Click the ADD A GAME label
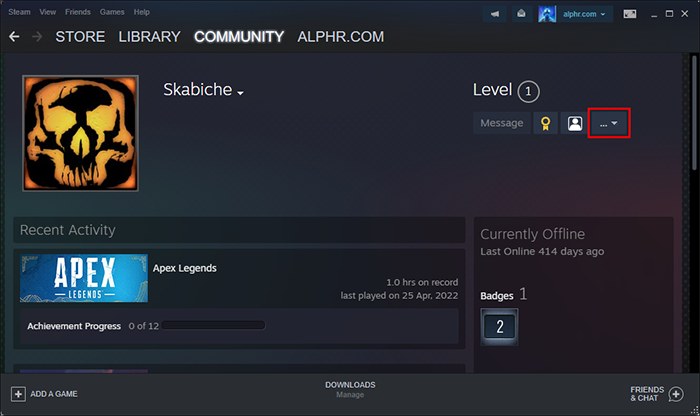700x416 pixels. pyautogui.click(x=54, y=394)
